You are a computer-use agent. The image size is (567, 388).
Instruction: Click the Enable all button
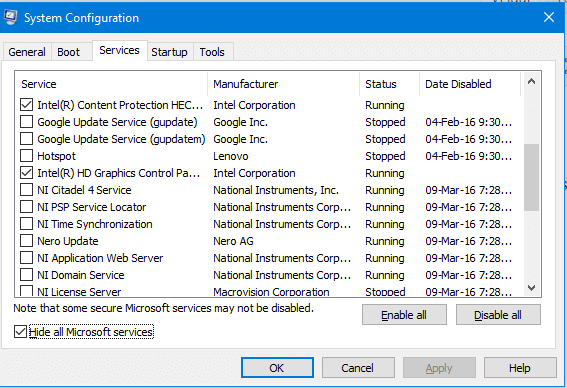coord(404,315)
